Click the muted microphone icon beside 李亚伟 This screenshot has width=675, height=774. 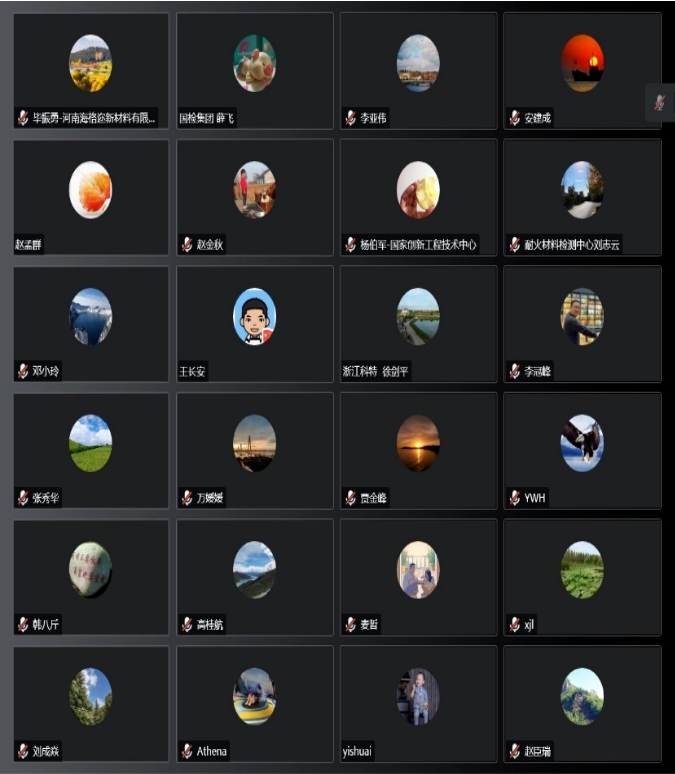click(x=351, y=118)
